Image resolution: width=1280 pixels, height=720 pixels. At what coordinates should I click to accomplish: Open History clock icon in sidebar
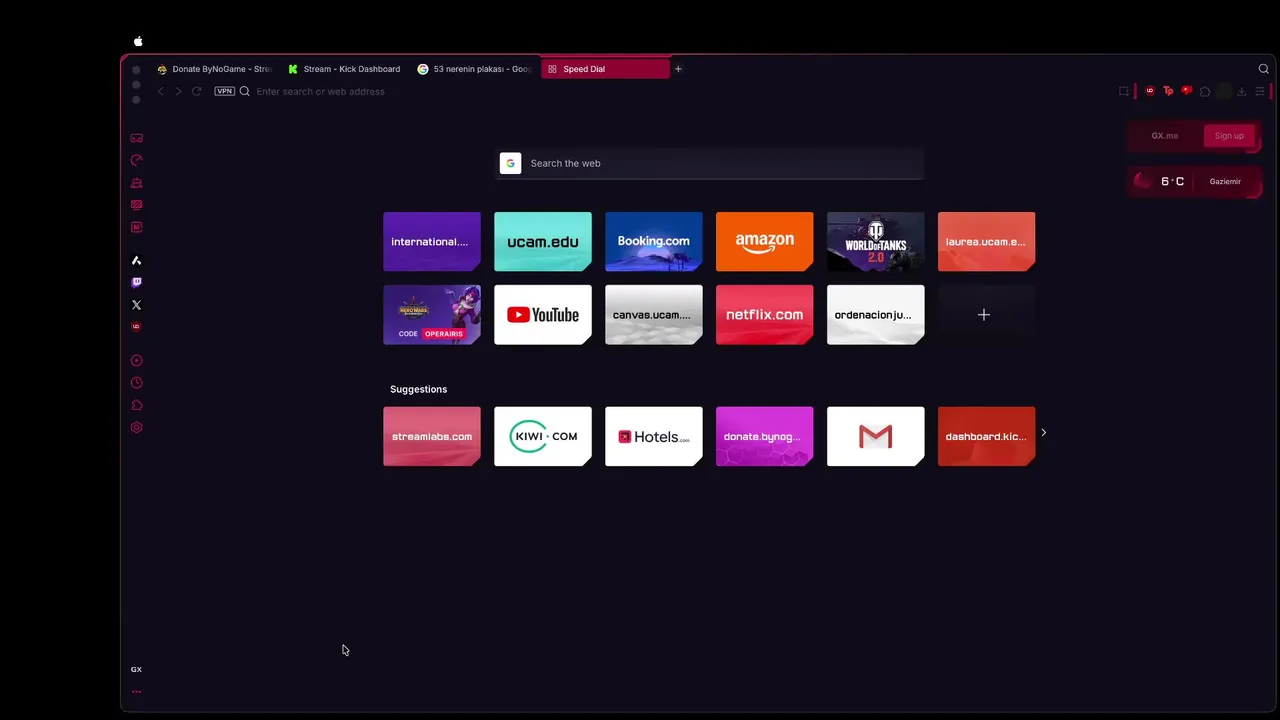137,383
